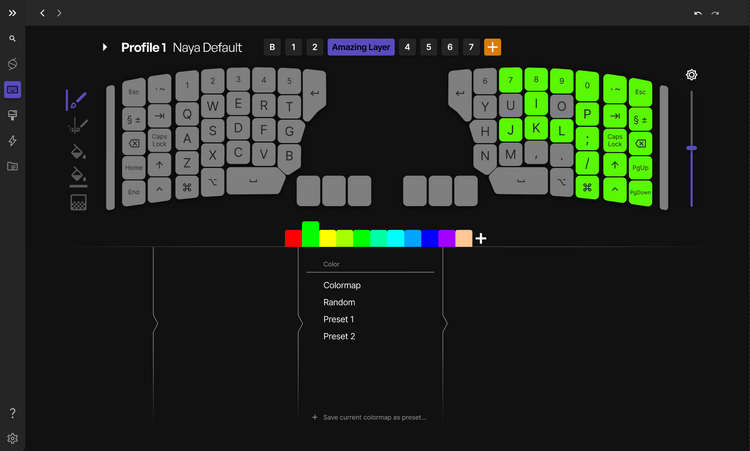
Task: Switch to the Amazing Layer tab
Action: 362,47
